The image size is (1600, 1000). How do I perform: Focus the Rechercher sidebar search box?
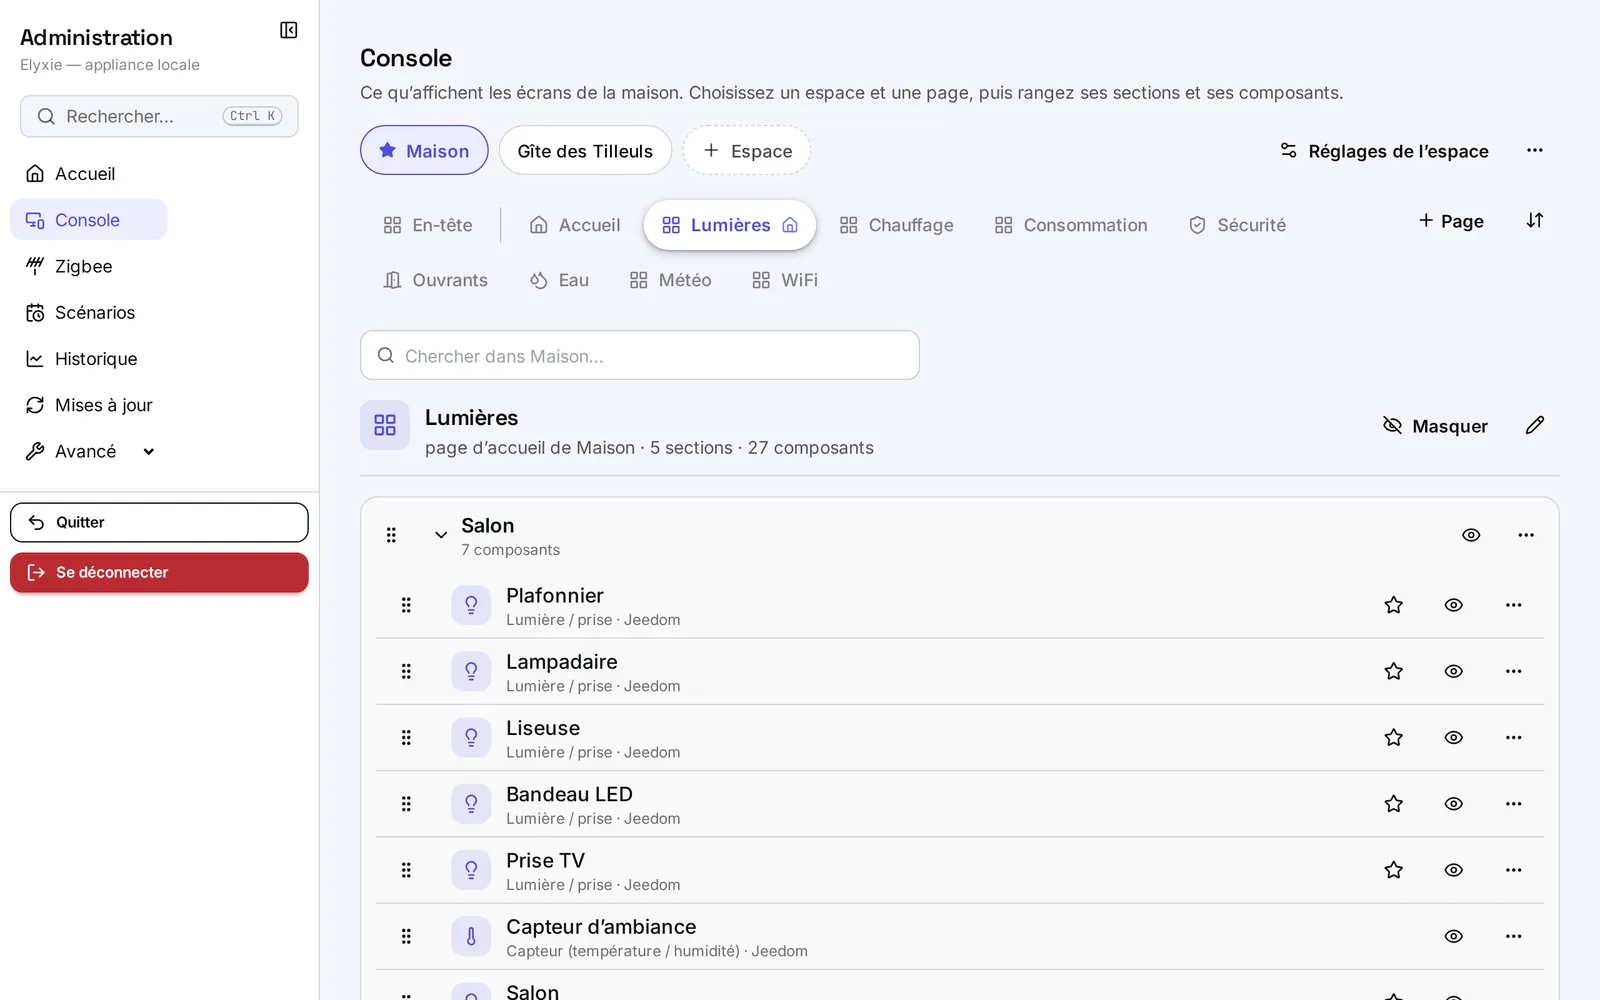coord(159,116)
